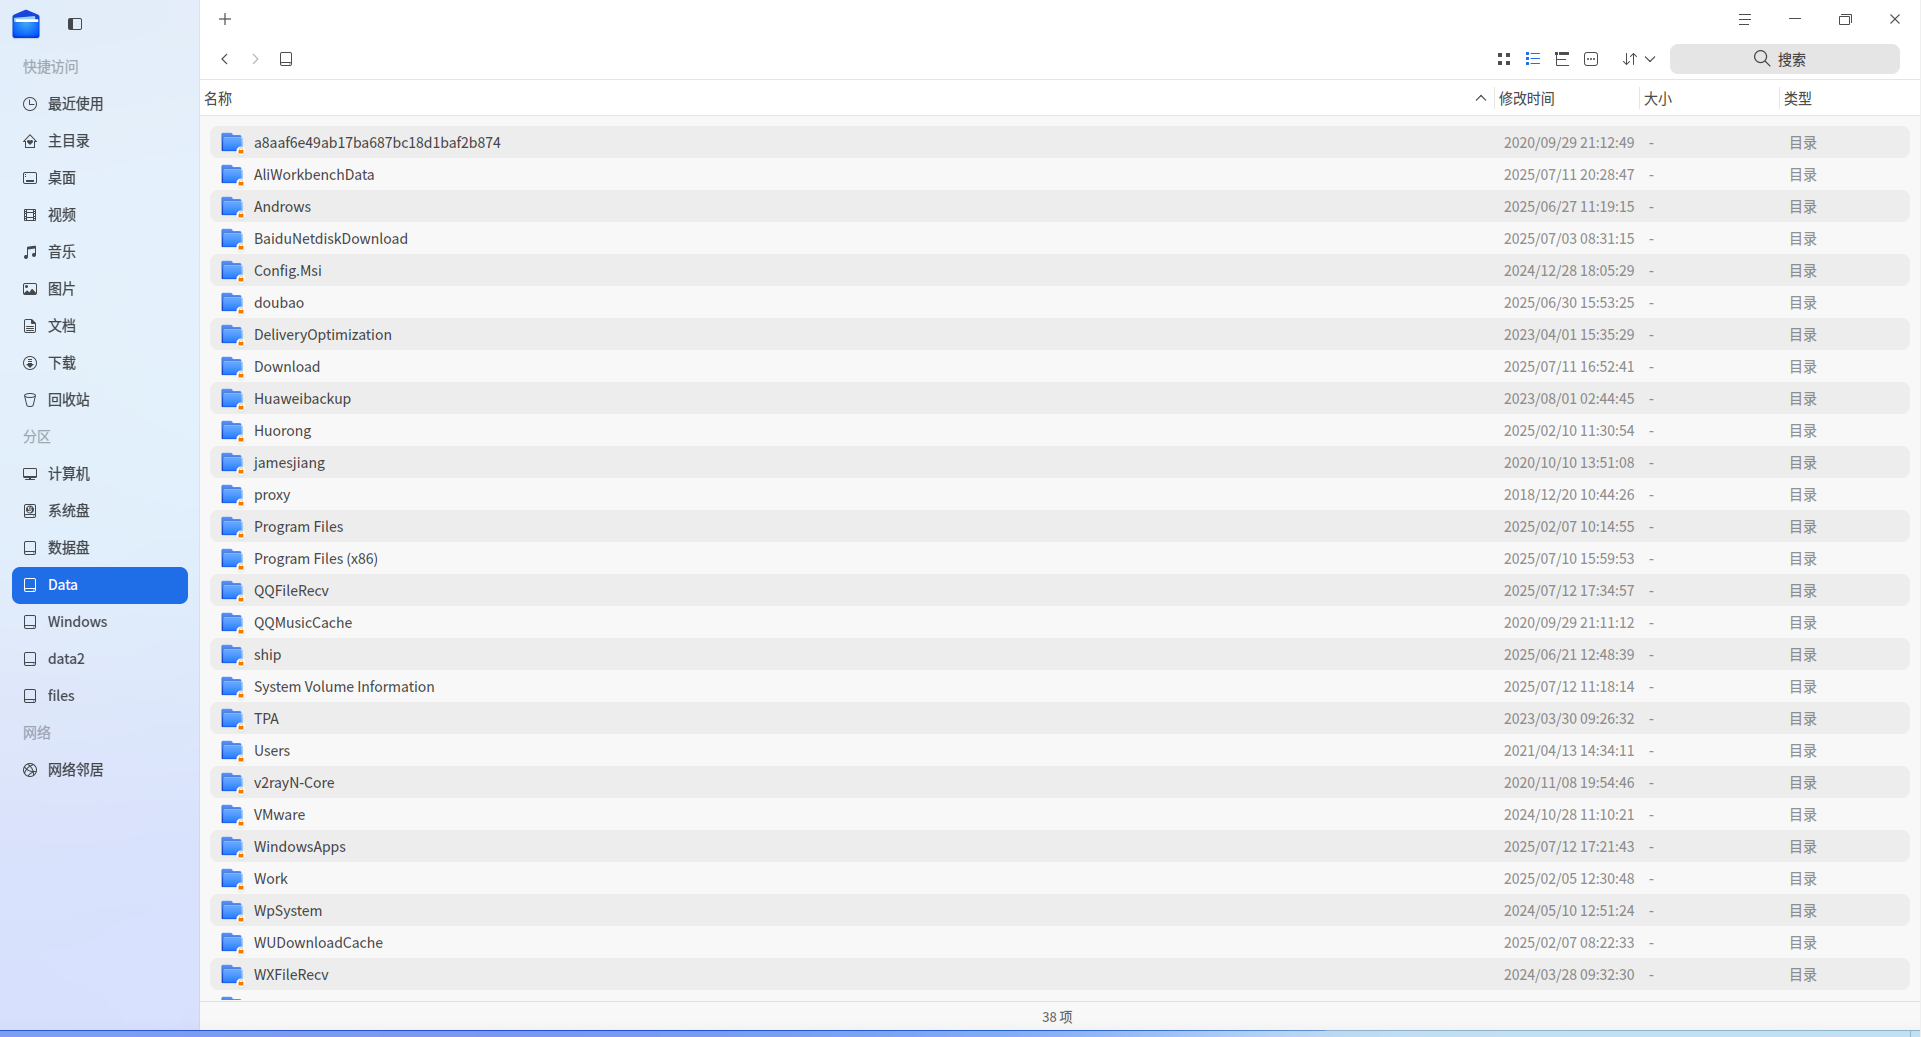Sort by Type (类型) column header
Image resolution: width=1921 pixels, height=1037 pixels.
click(1848, 98)
